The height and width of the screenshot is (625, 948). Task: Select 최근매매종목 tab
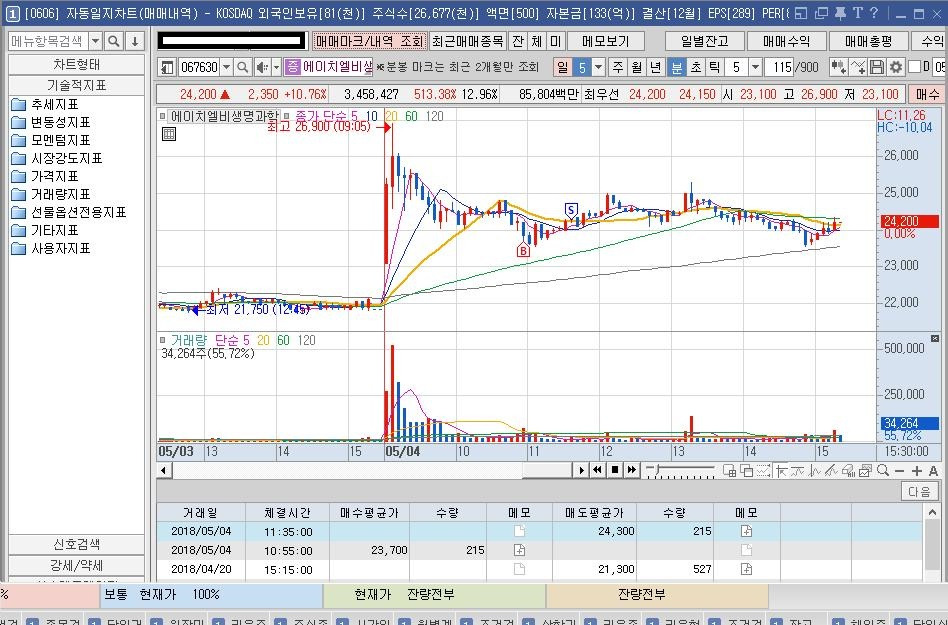(x=467, y=41)
